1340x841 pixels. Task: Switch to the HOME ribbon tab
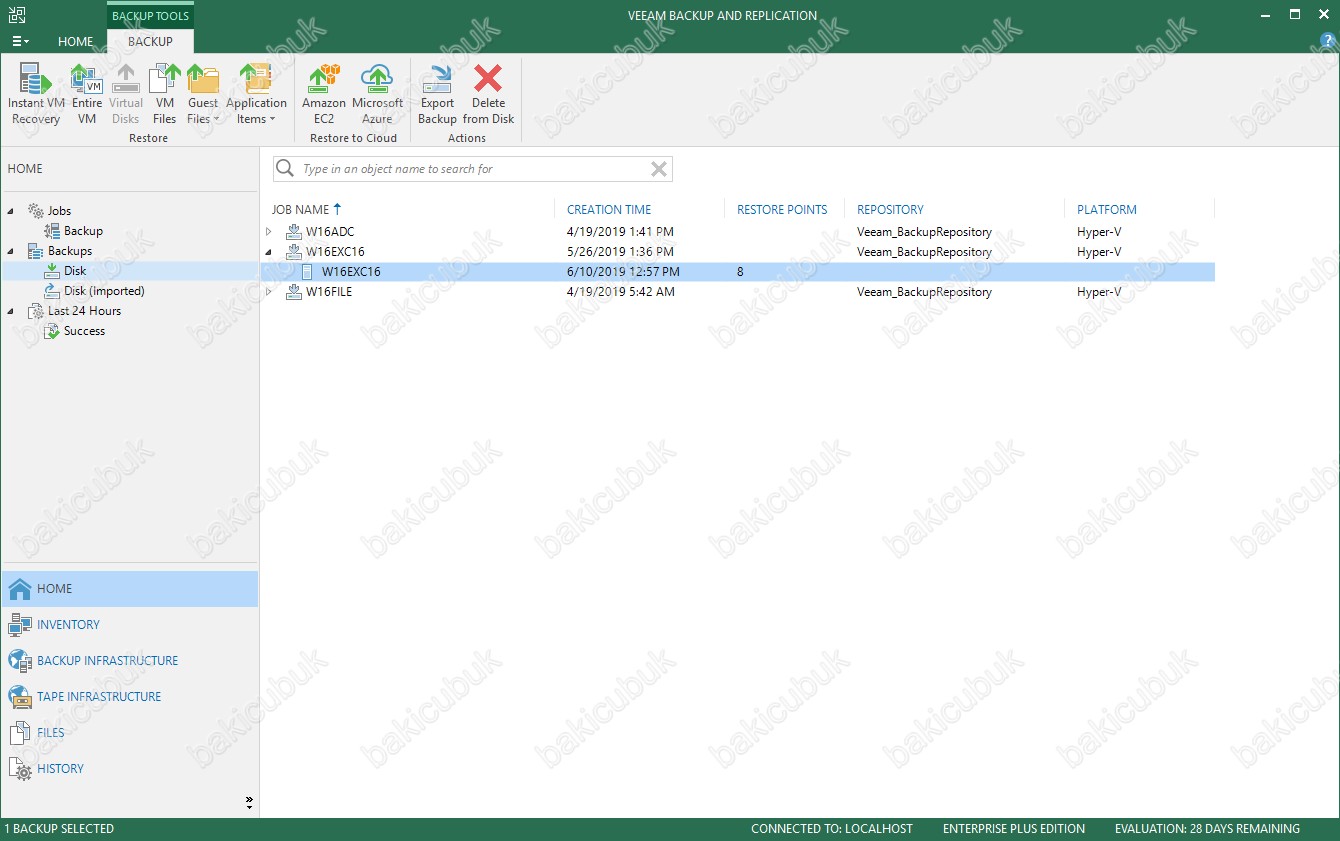pyautogui.click(x=75, y=41)
